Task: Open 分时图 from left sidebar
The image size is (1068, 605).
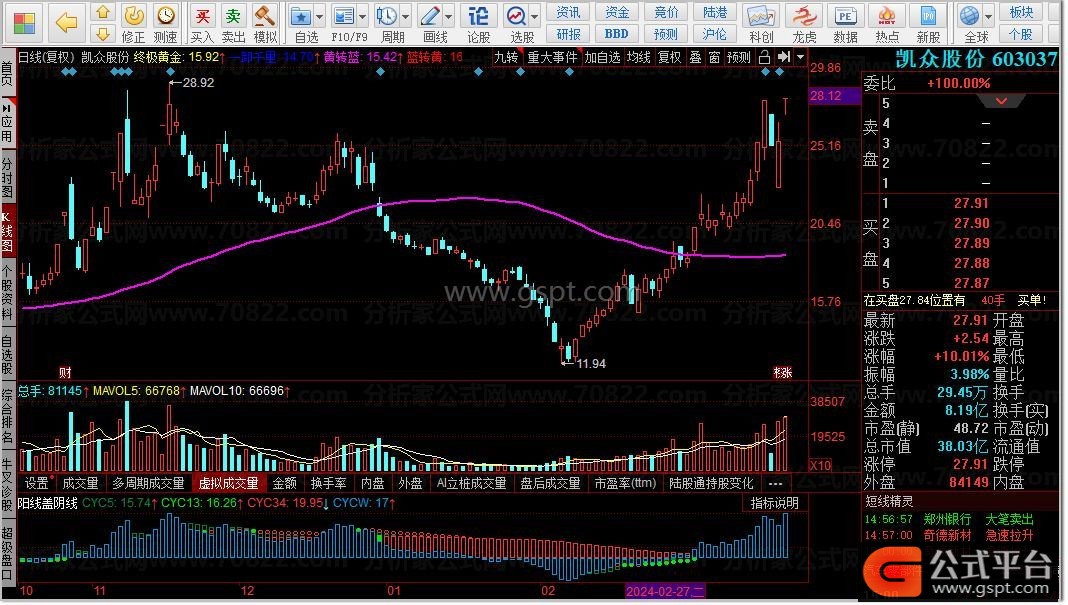Action: 7,179
